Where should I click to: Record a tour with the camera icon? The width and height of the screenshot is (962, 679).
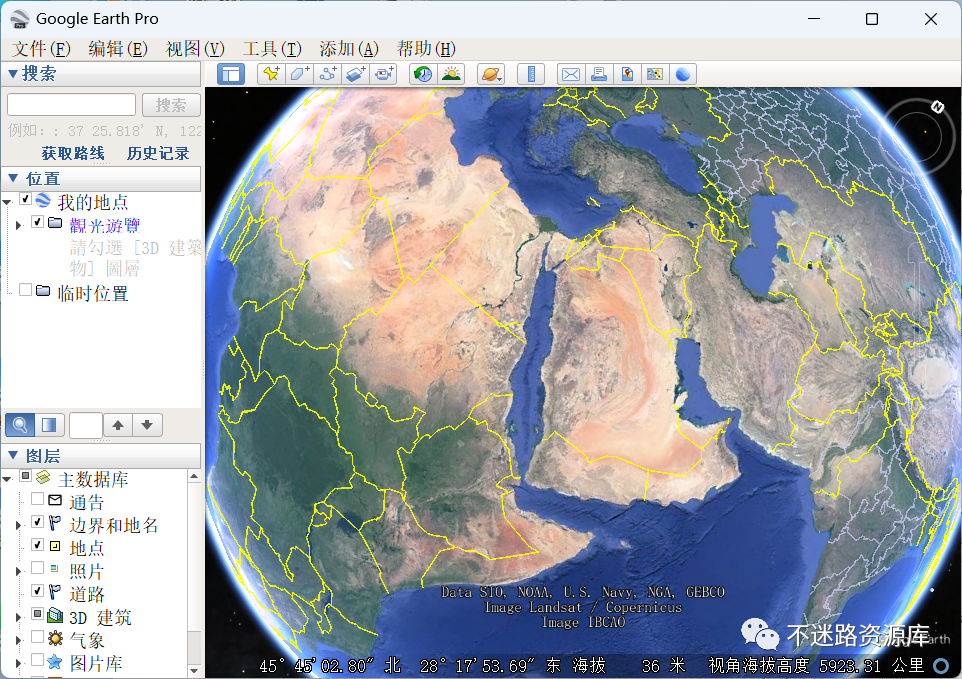tap(384, 74)
